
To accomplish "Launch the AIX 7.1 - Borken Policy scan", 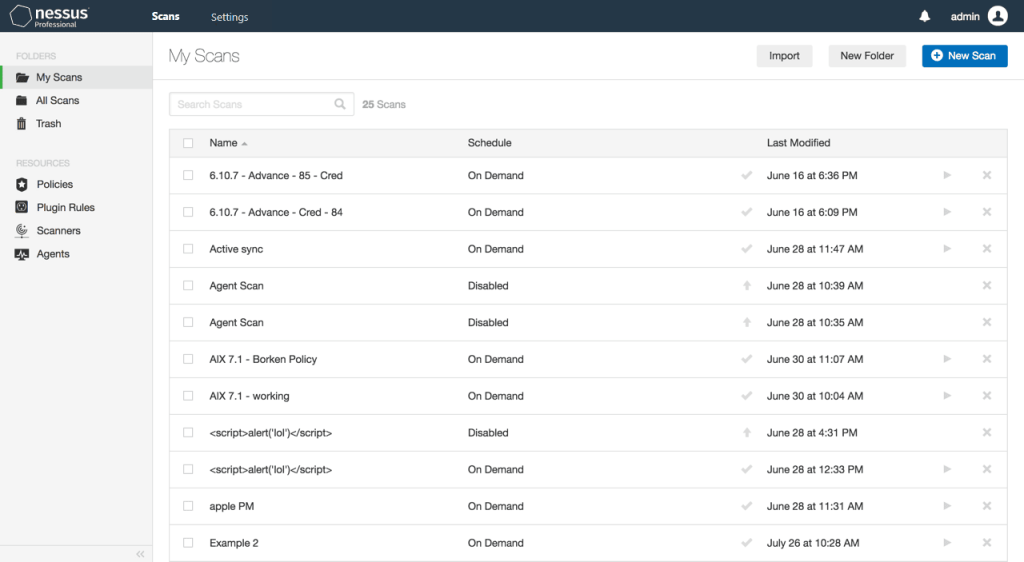I will pyautogui.click(x=947, y=359).
